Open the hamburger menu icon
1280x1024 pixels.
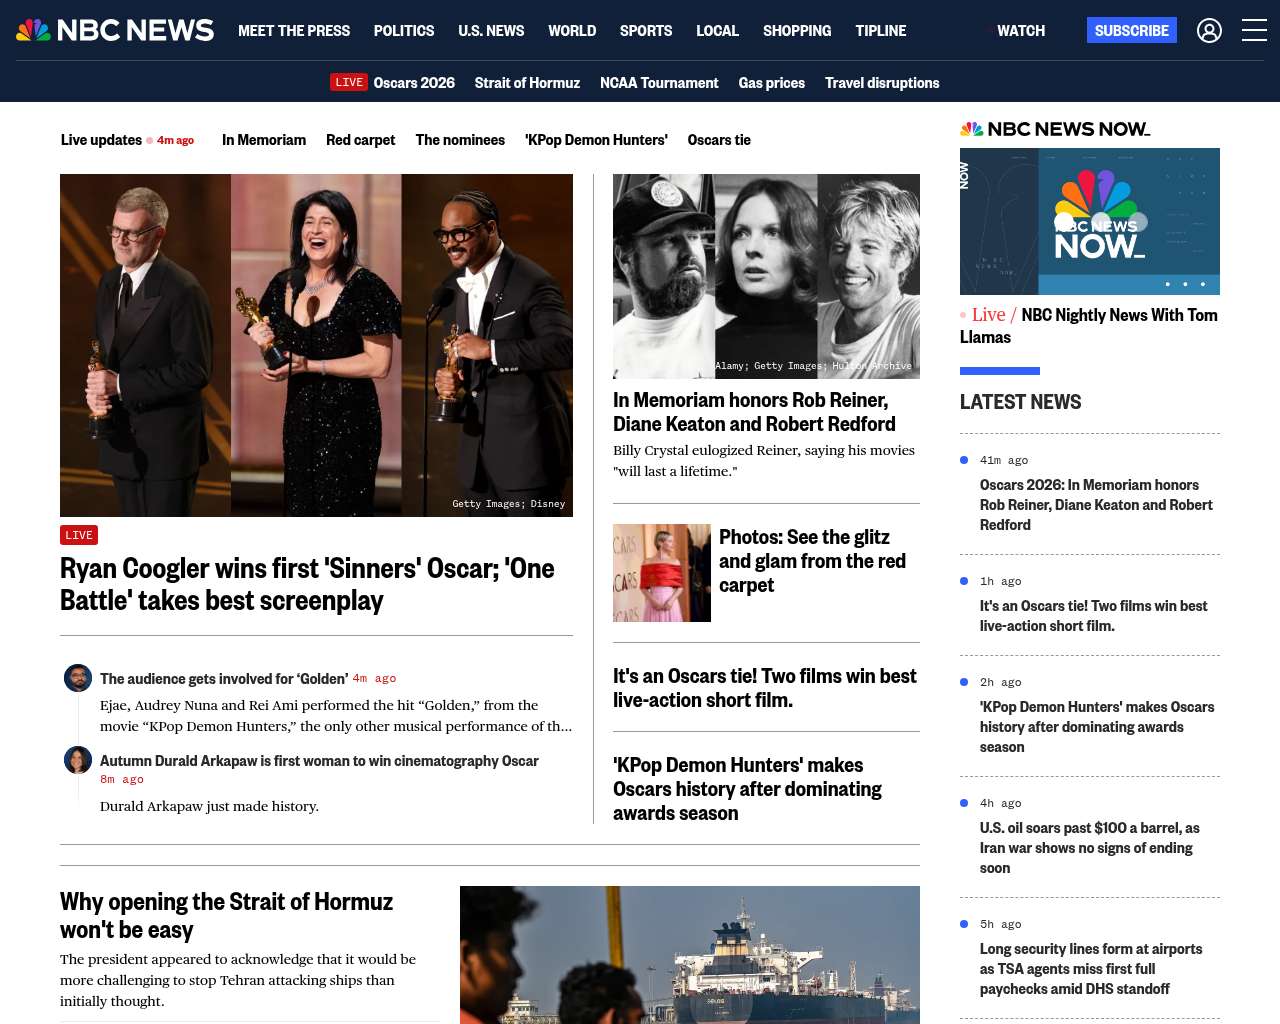click(x=1254, y=31)
